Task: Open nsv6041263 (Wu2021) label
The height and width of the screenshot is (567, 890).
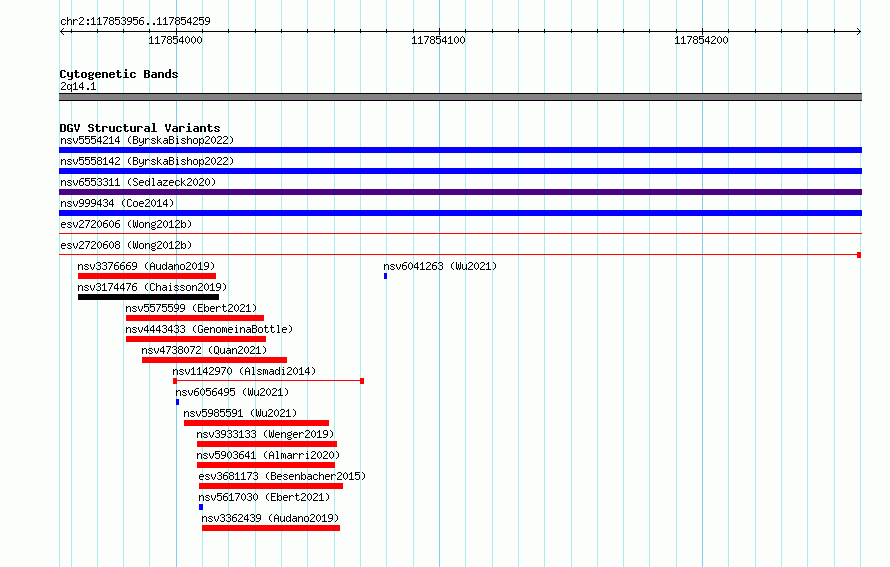Action: (440, 266)
